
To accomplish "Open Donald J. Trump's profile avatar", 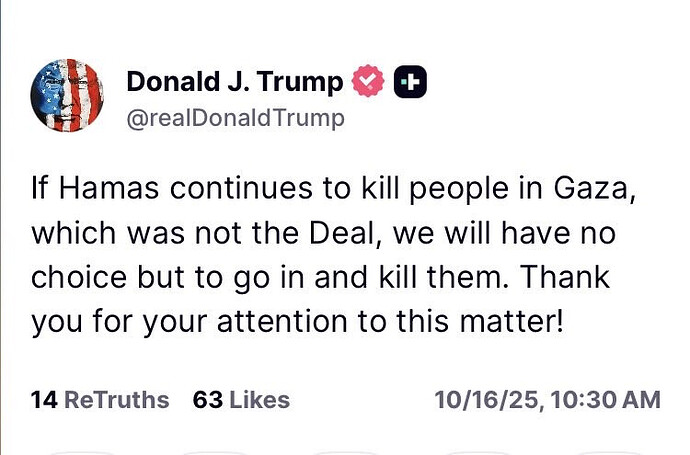I will tap(69, 97).
